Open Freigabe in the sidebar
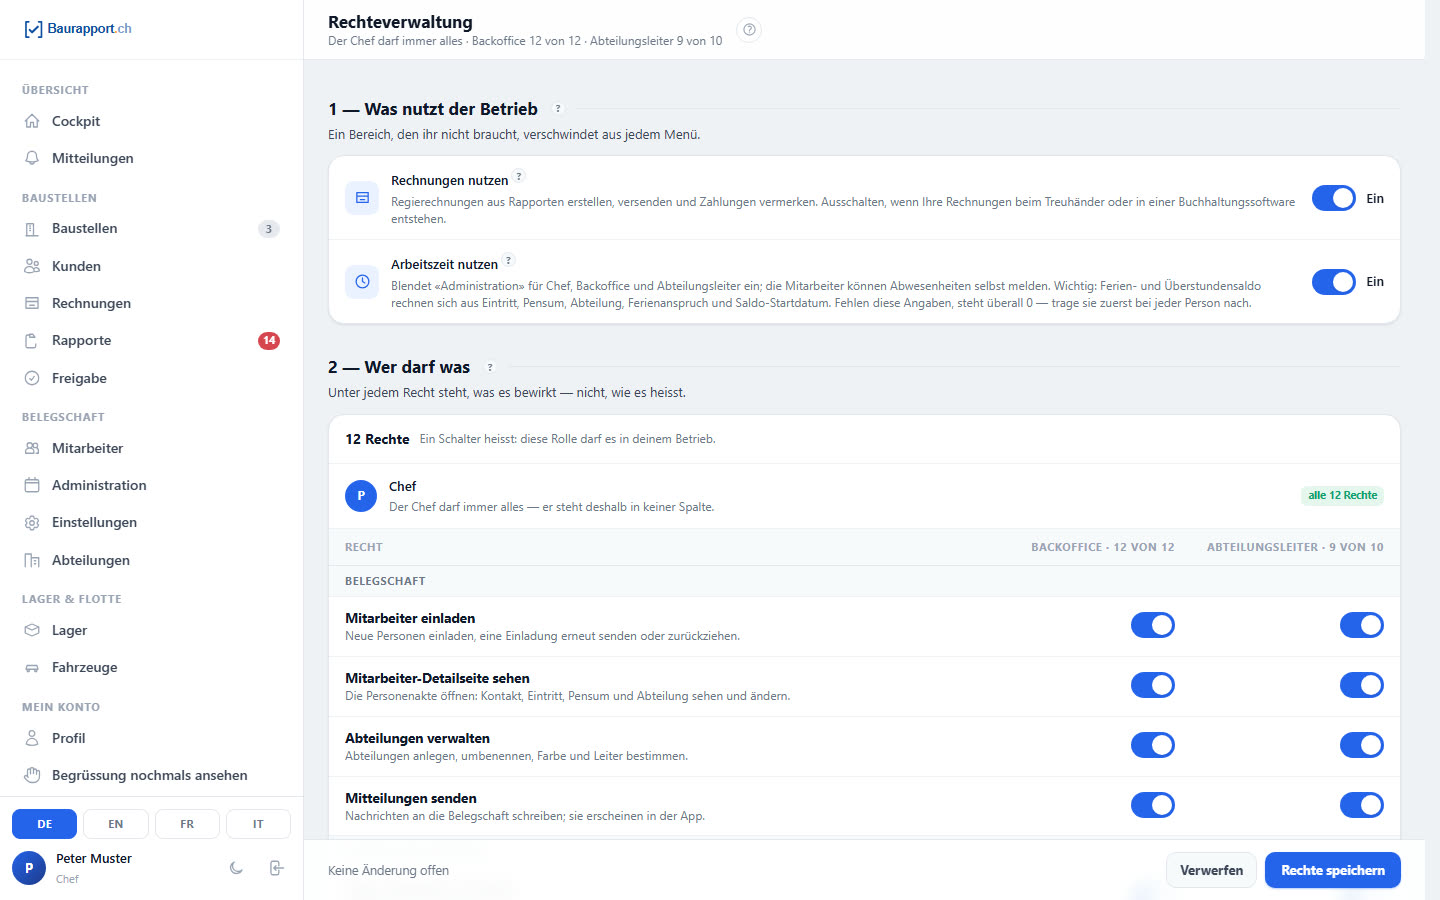The height and width of the screenshot is (900, 1440). pos(151,378)
